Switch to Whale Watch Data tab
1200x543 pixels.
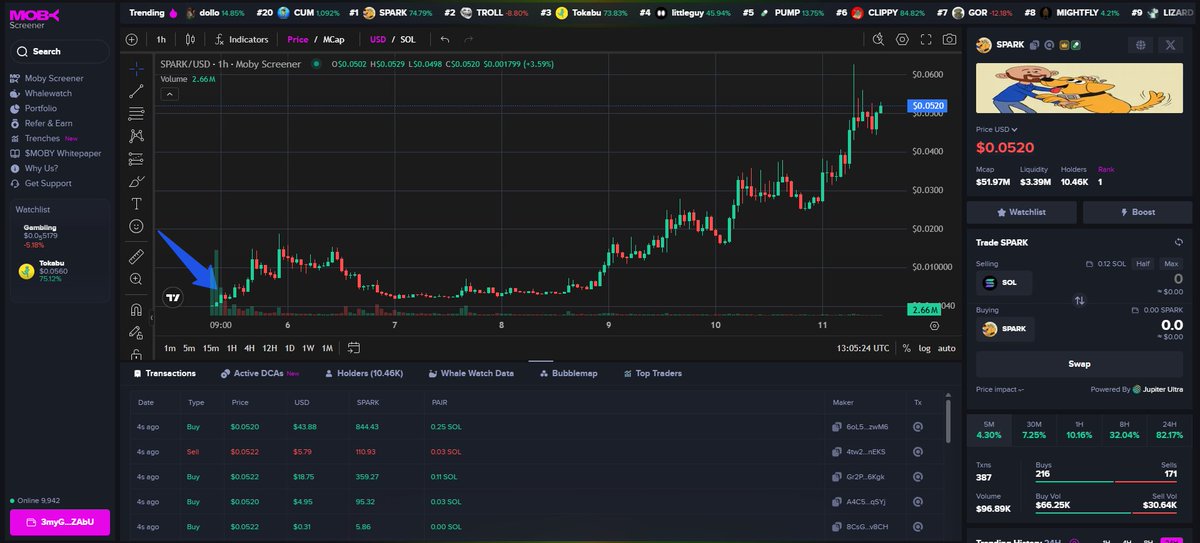pos(471,373)
